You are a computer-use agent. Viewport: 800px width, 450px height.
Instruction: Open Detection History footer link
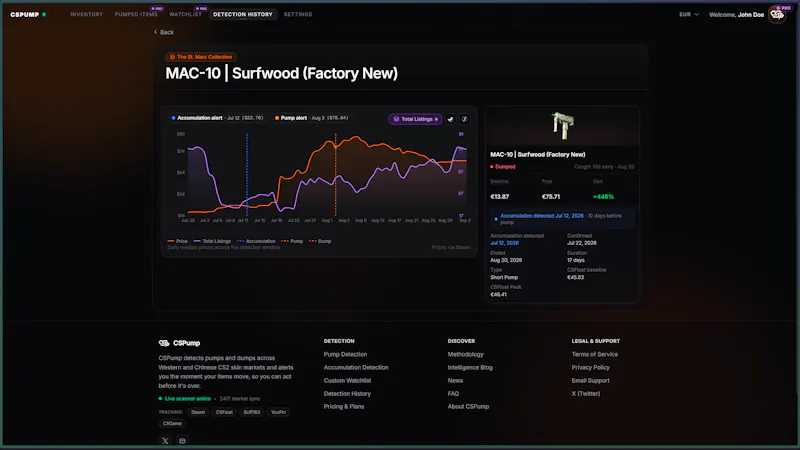click(347, 393)
